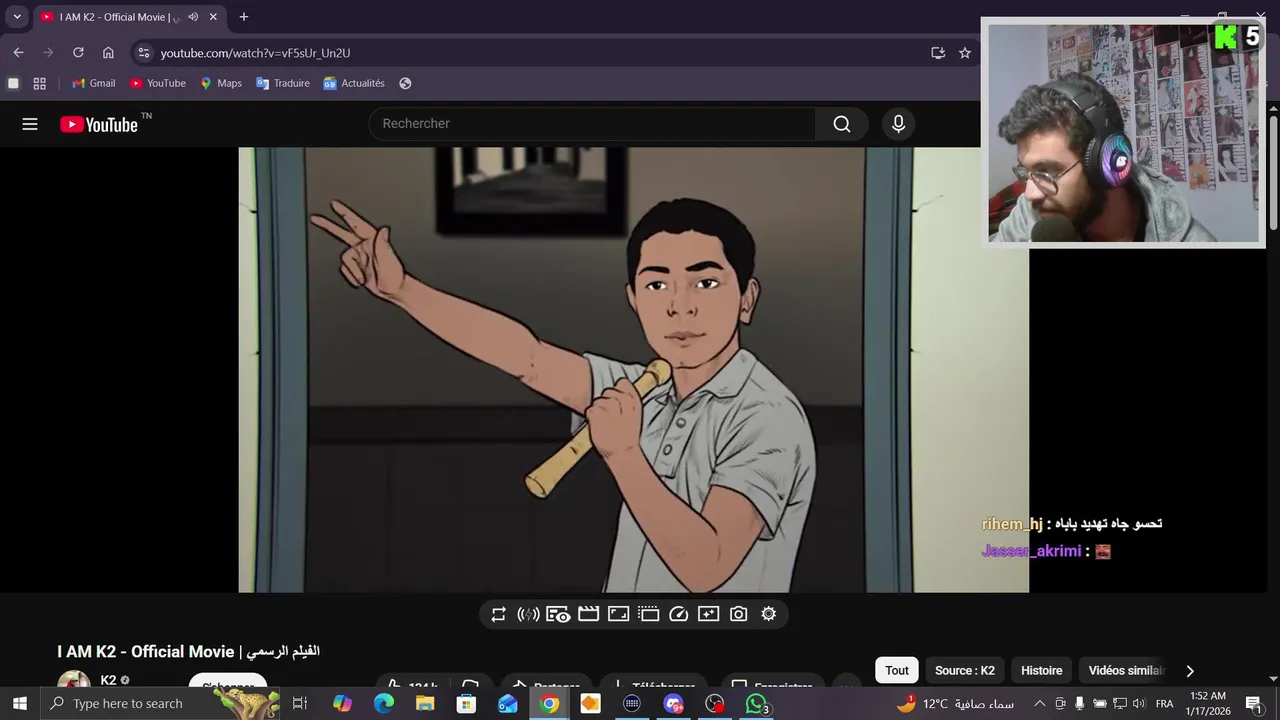This screenshot has height=720, width=1280.
Task: Click the hide-elements eye icon under the player
Action: [558, 614]
